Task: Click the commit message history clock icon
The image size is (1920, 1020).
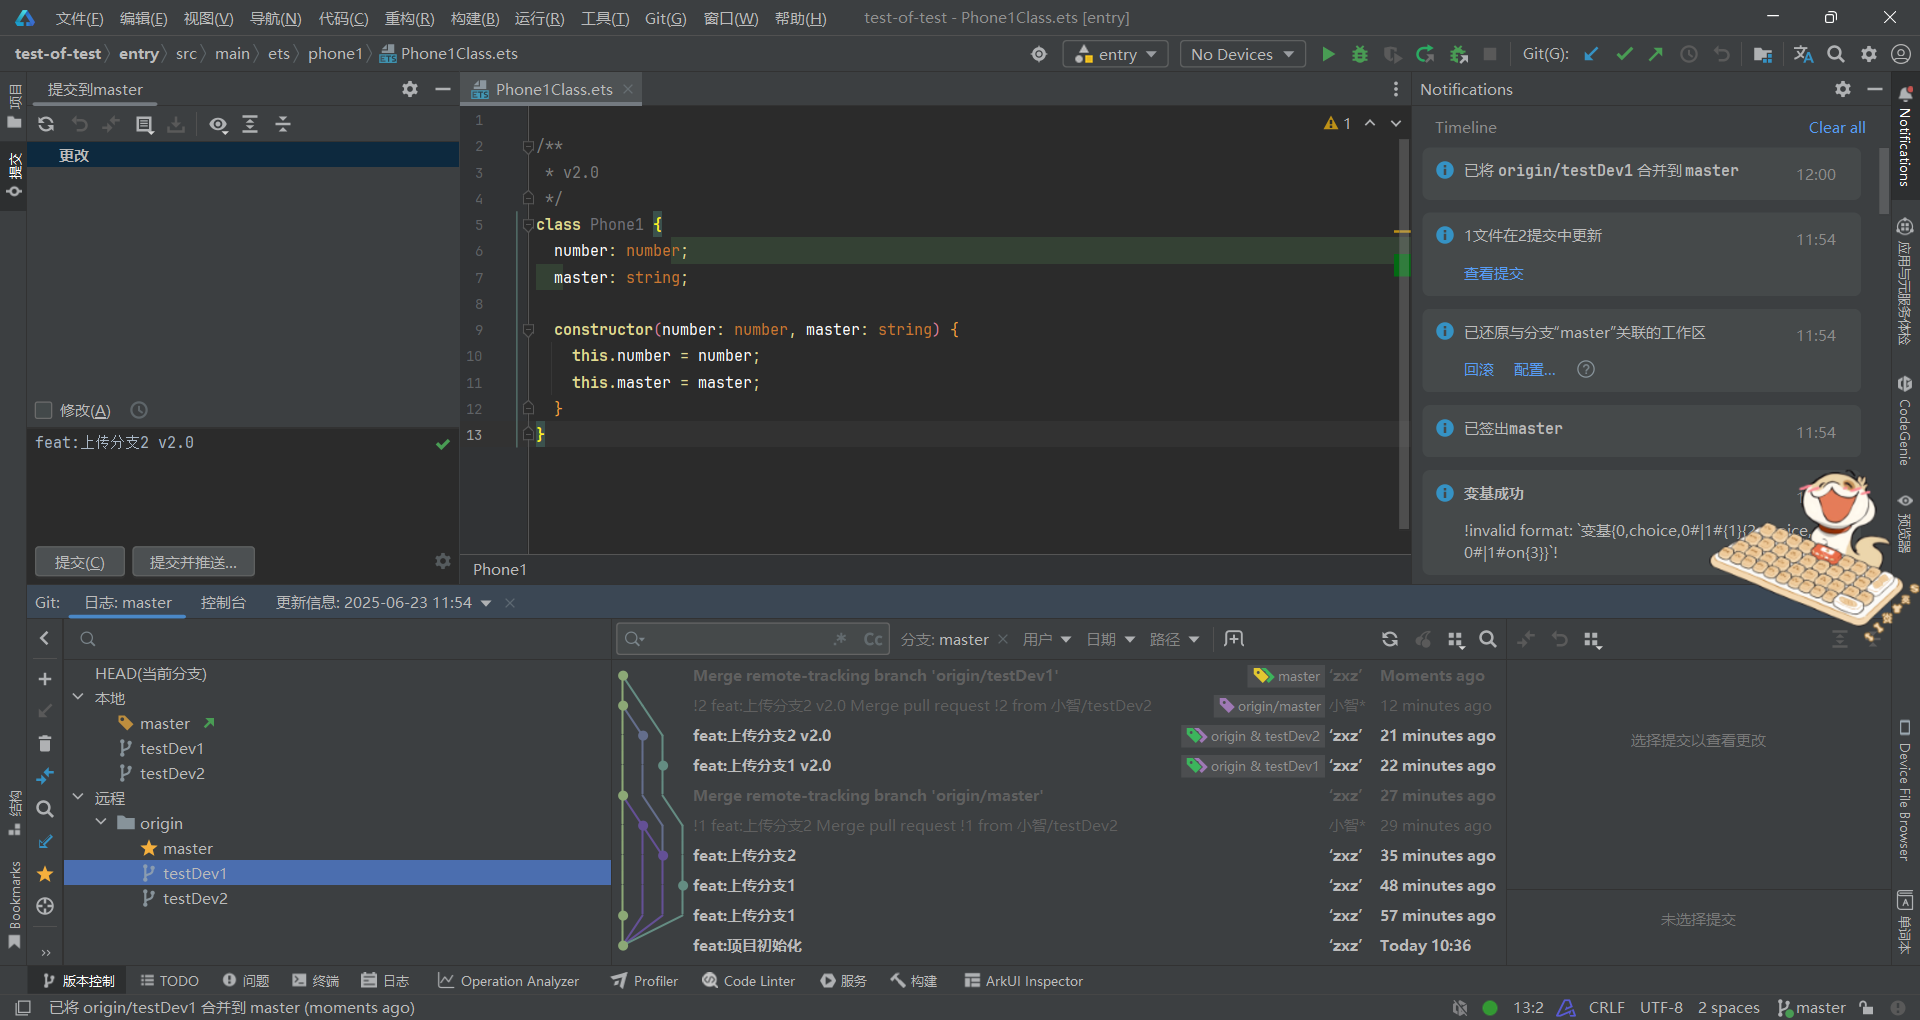Action: pos(139,410)
